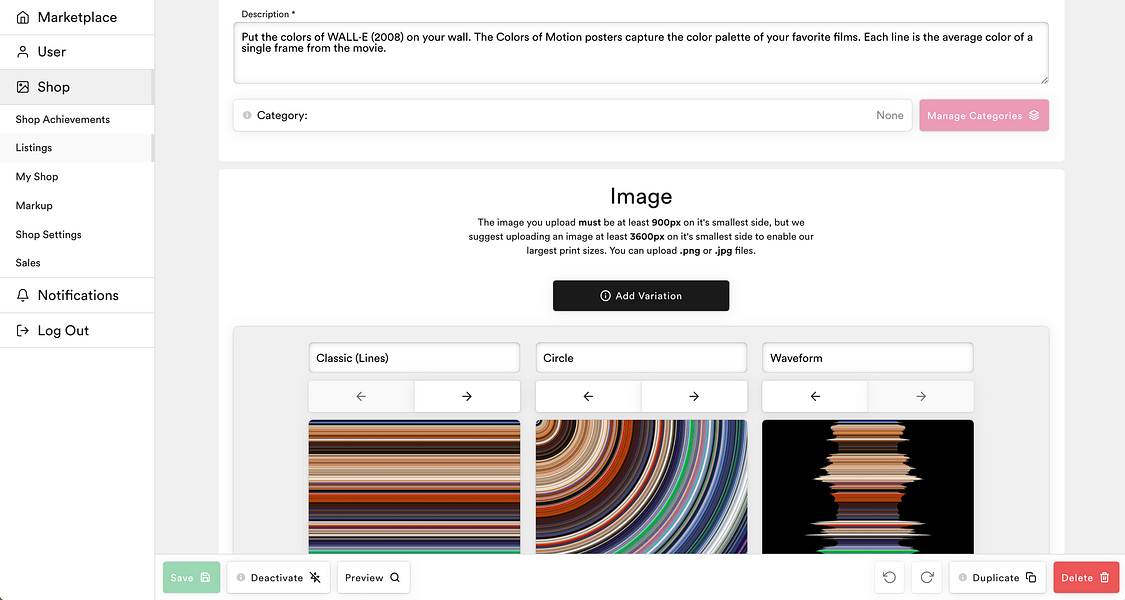Viewport: 1125px width, 600px height.
Task: Select the Waveform variation image thumbnail
Action: tap(867, 487)
